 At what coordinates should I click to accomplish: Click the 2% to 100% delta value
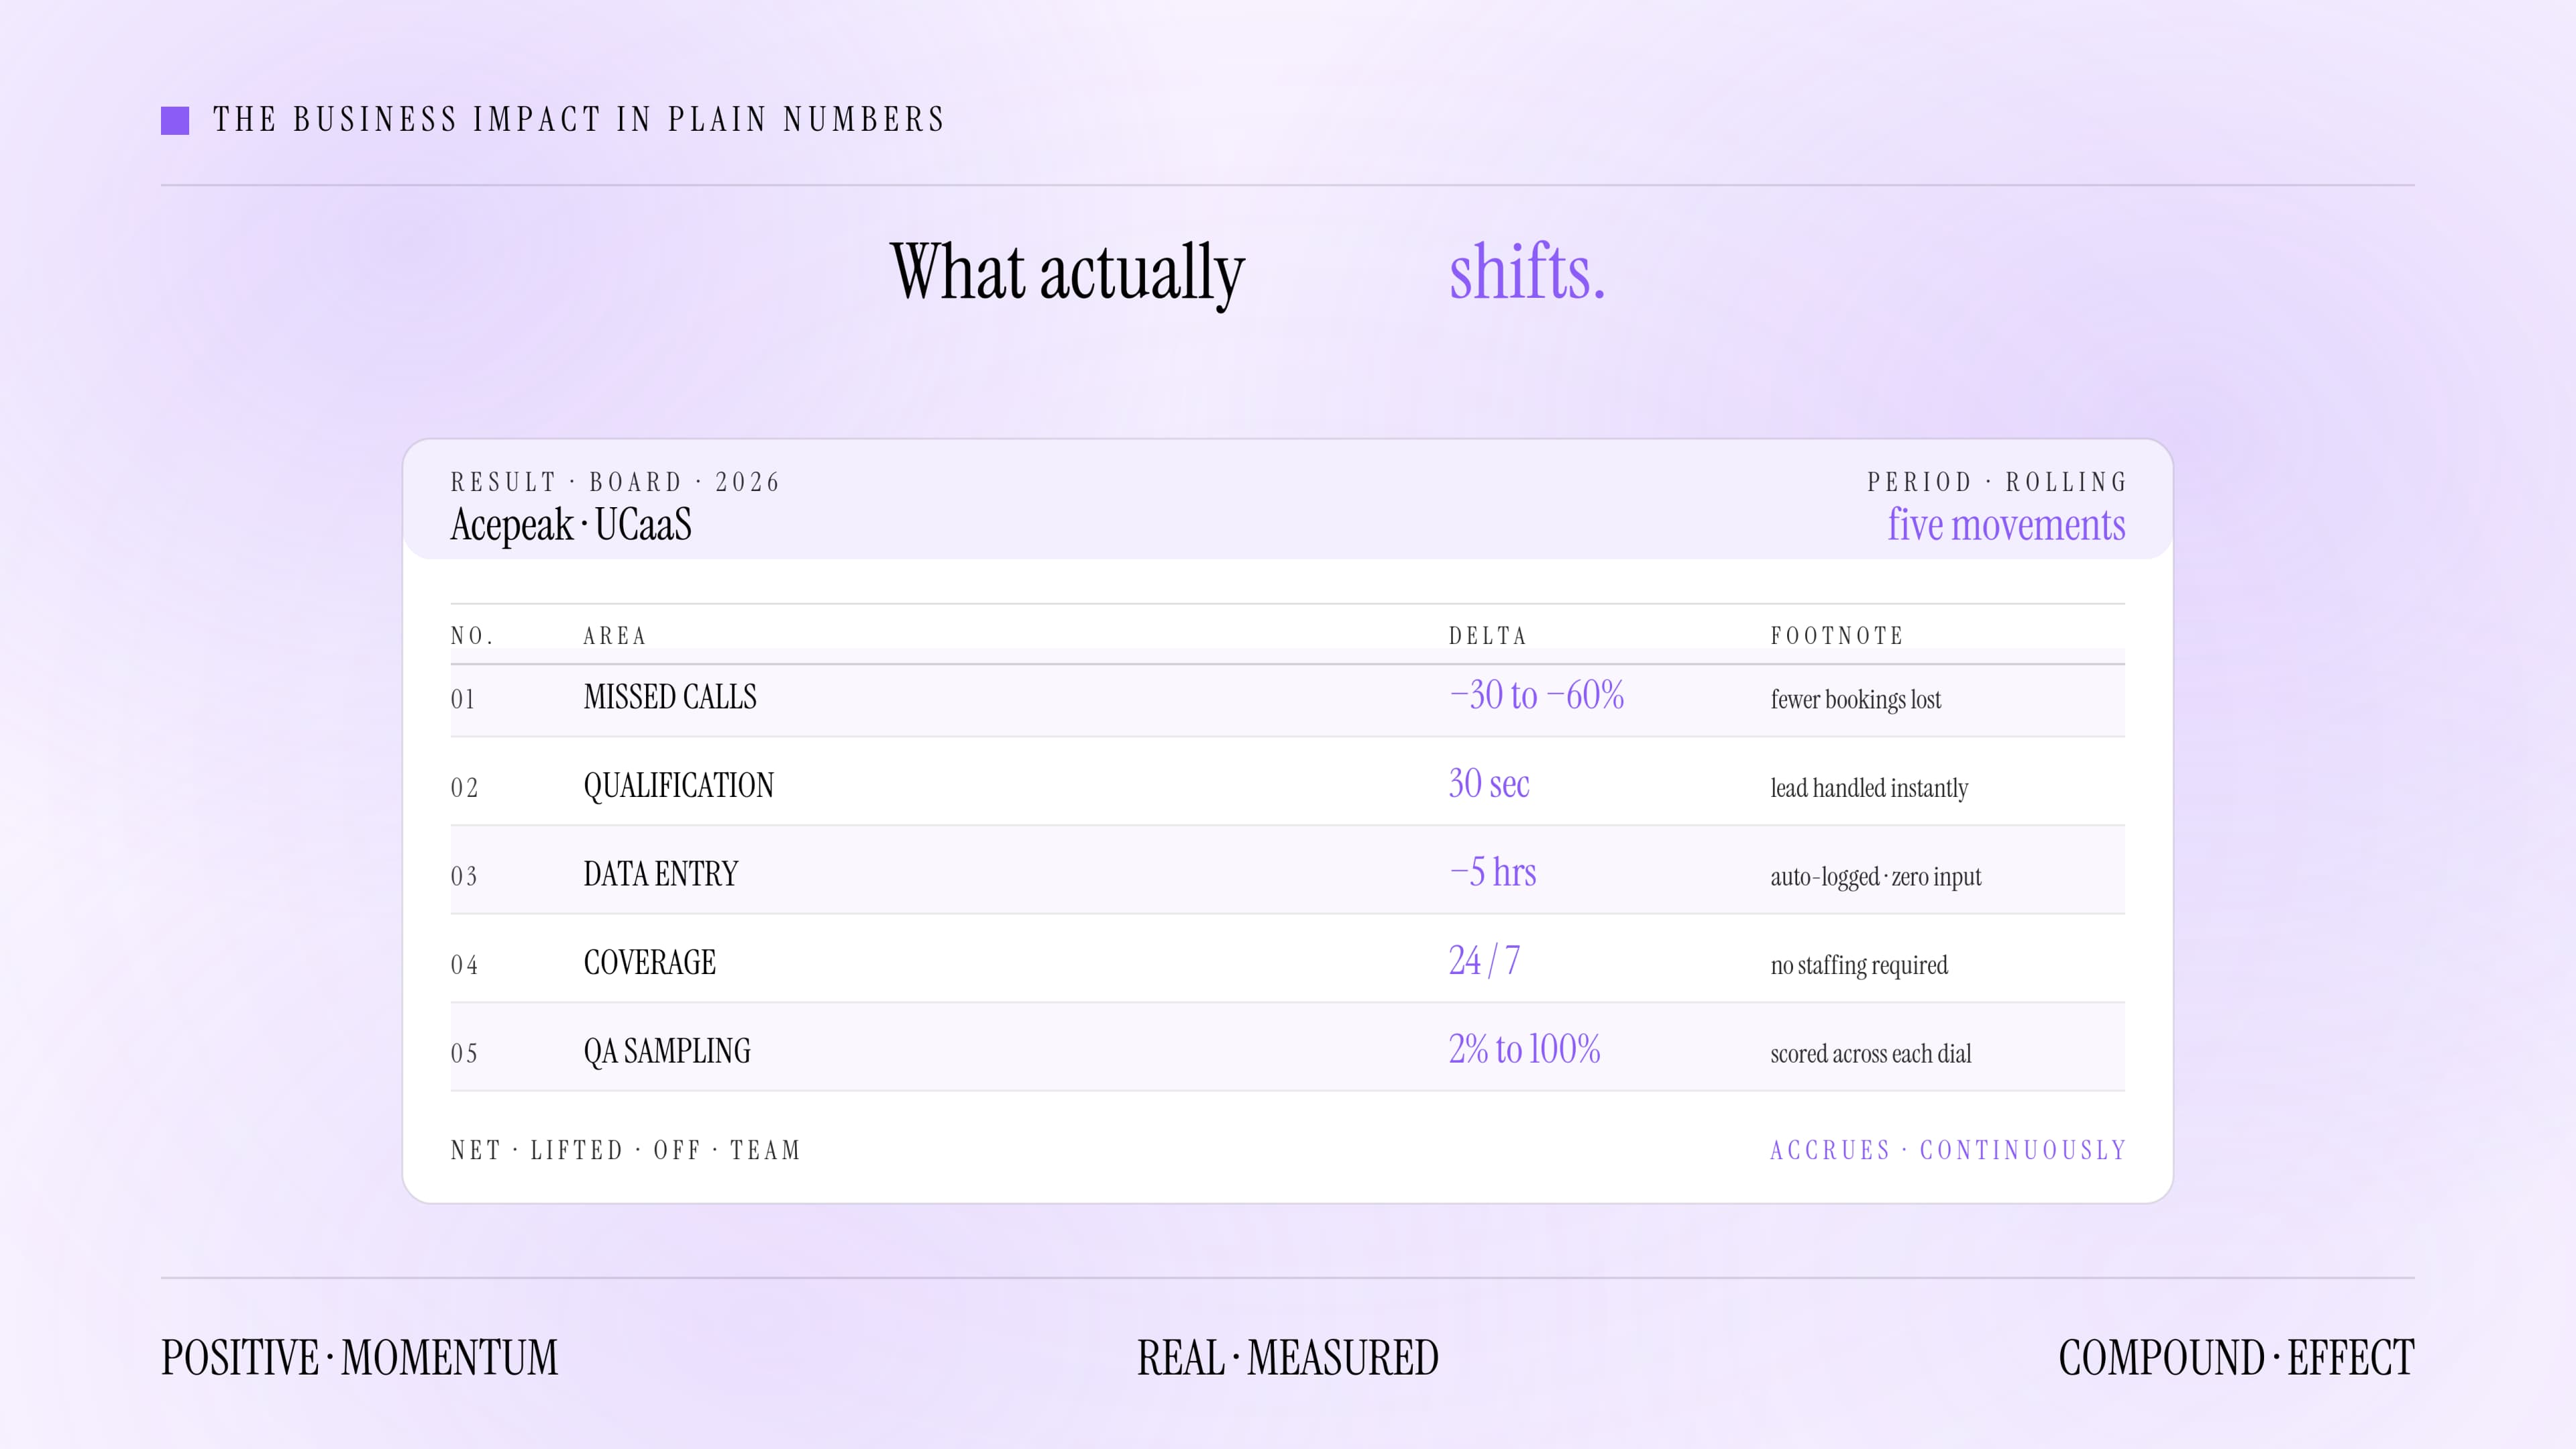(1525, 1049)
